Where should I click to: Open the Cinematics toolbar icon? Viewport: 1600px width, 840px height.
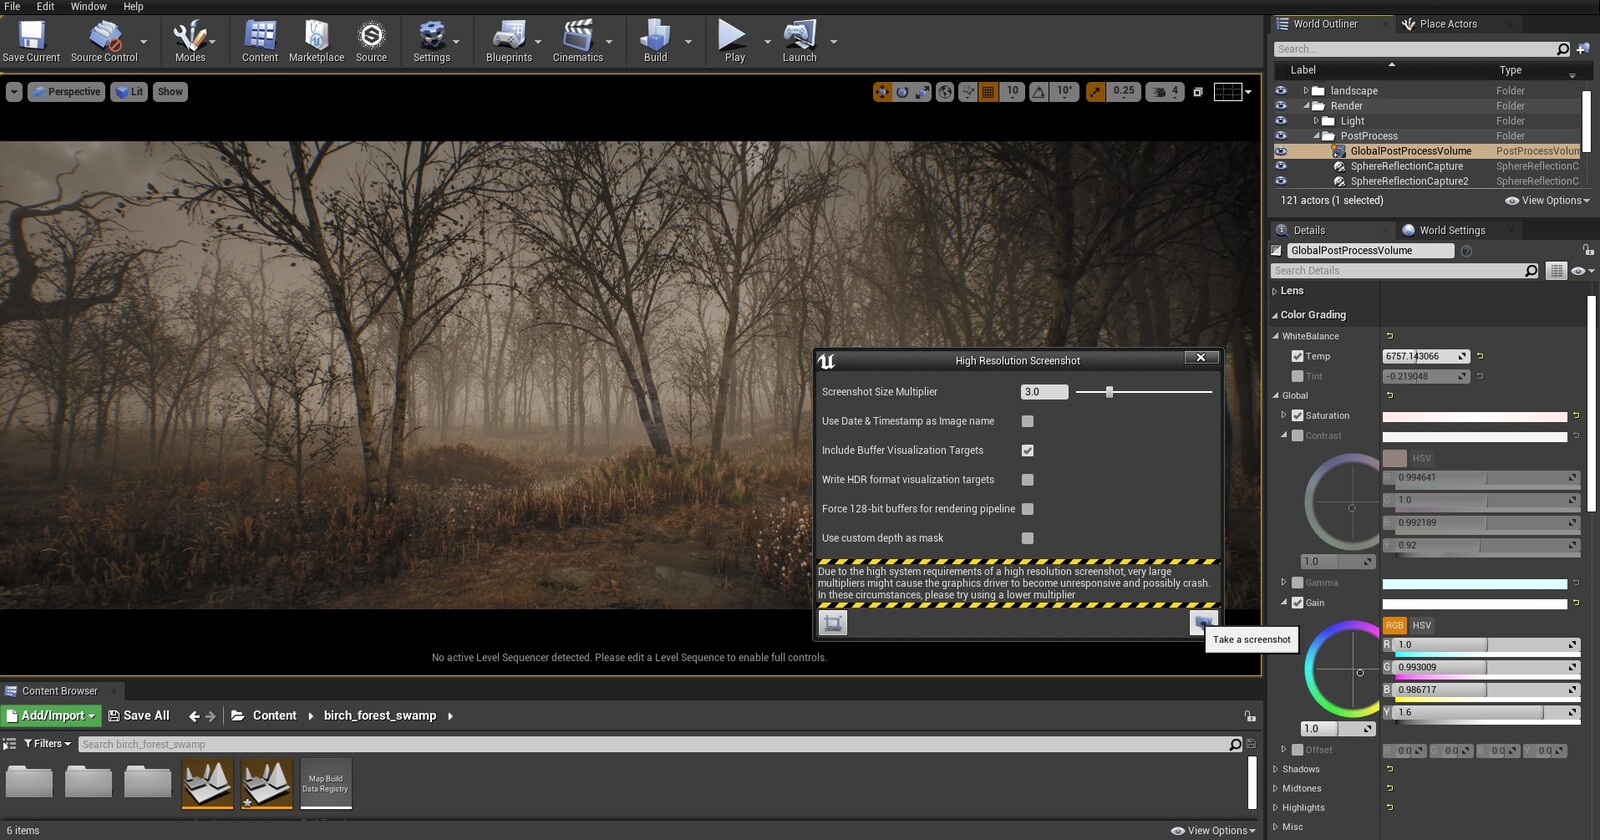click(x=578, y=41)
